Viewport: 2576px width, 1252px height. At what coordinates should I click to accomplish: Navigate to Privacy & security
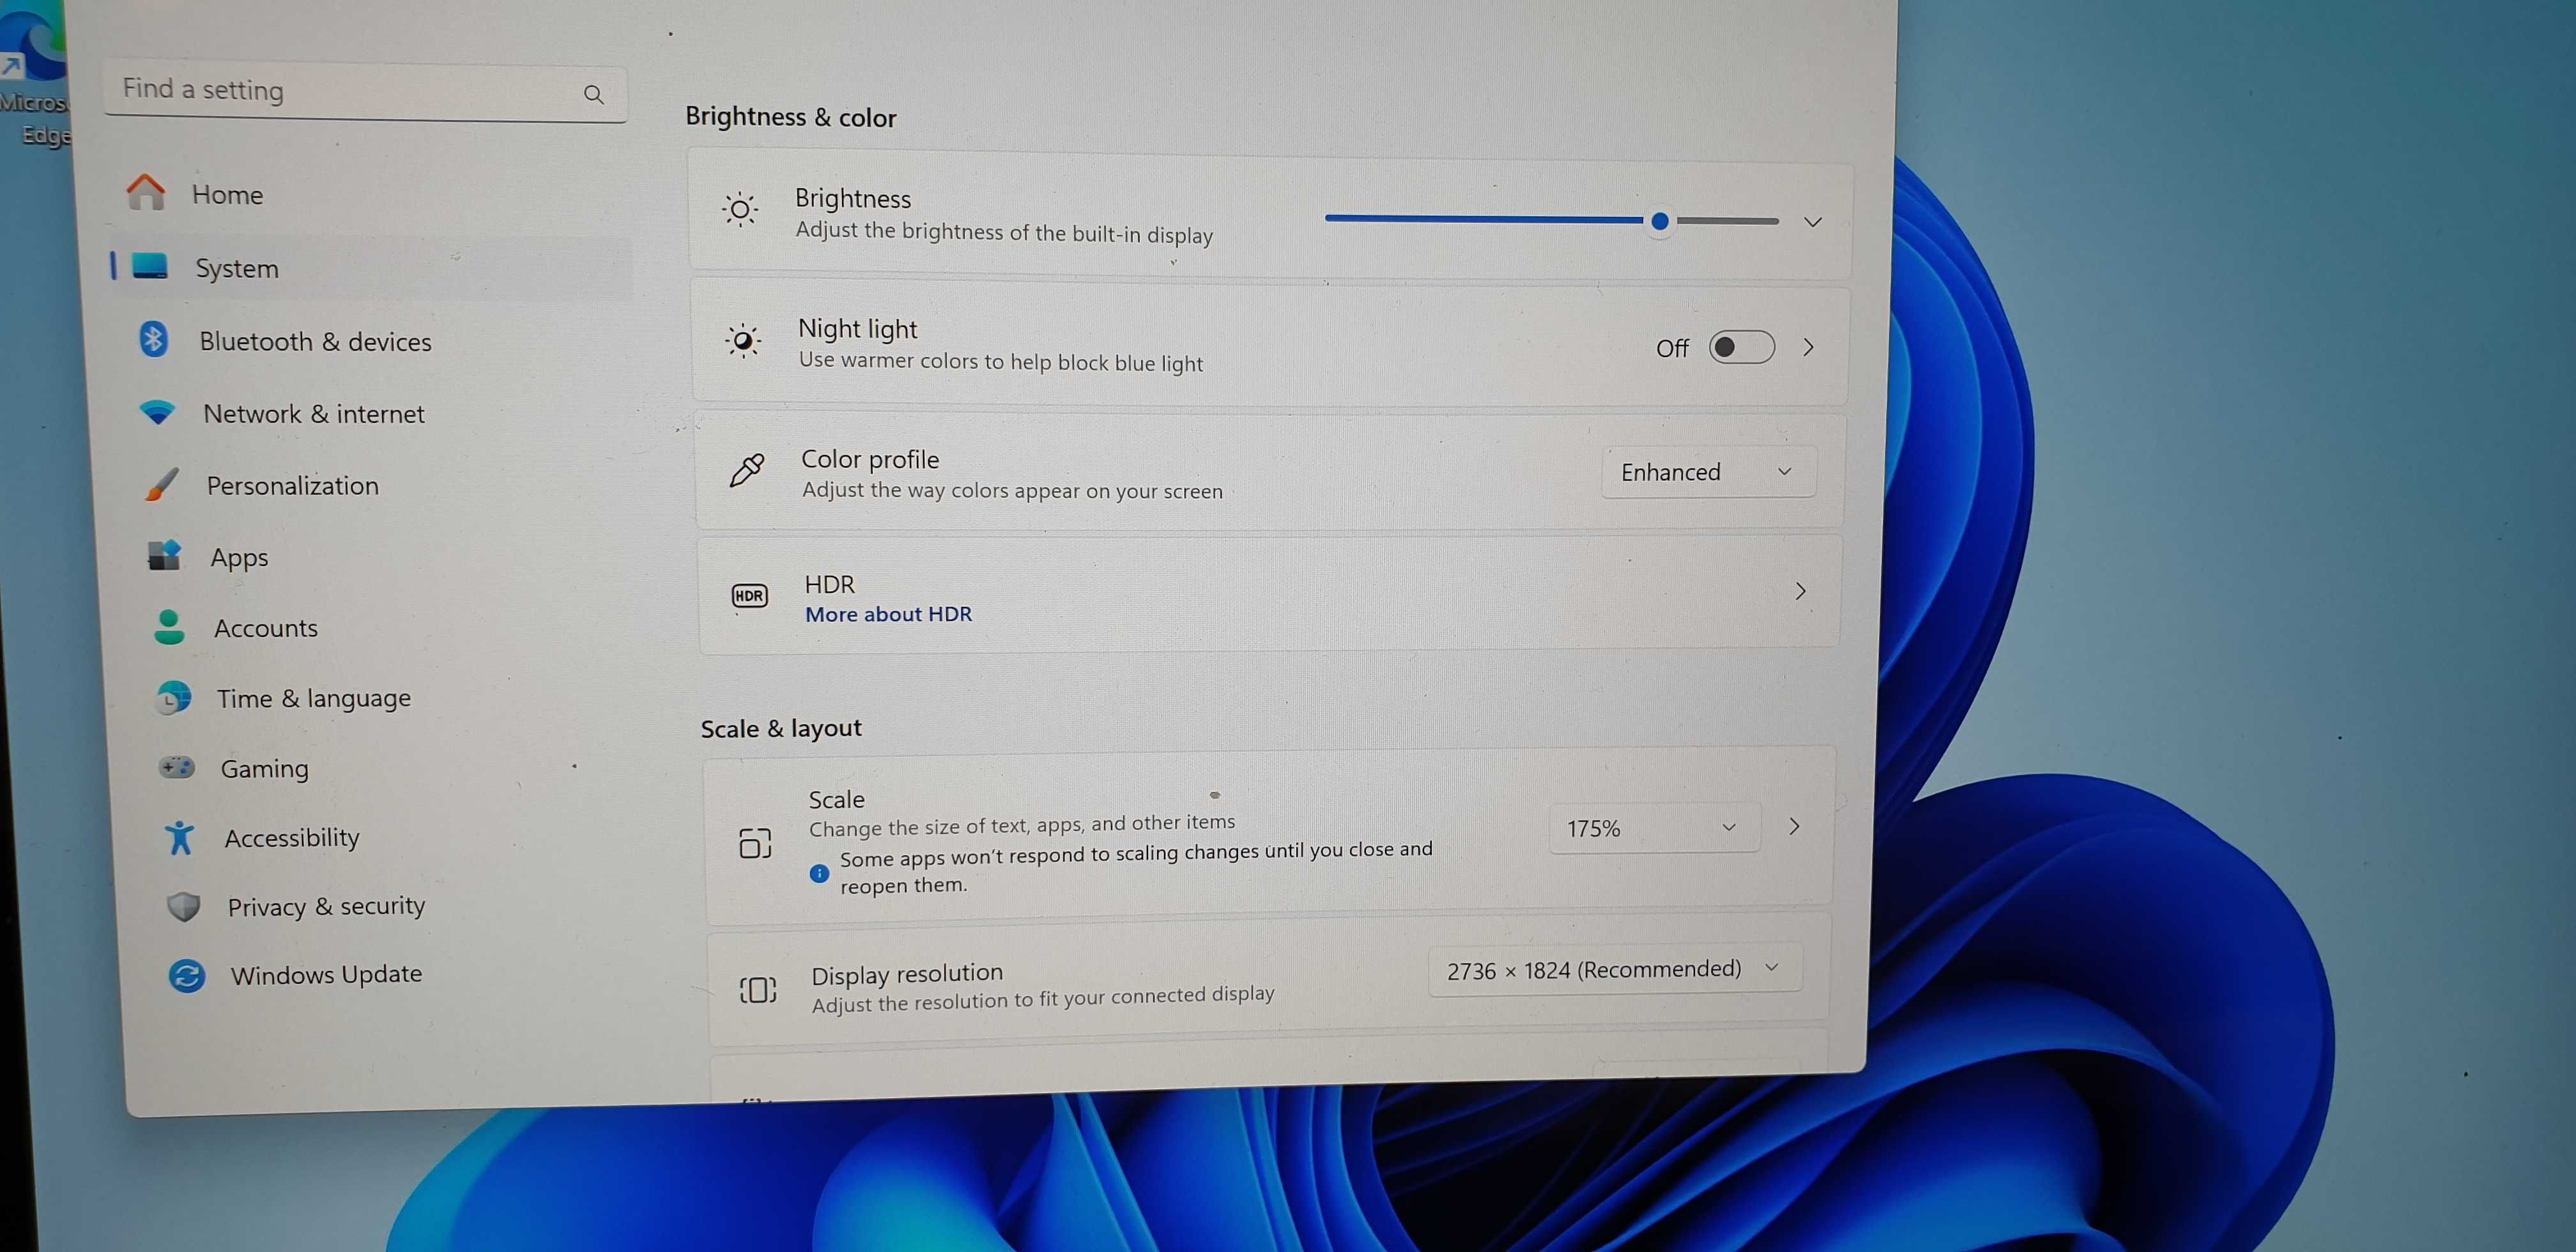tap(325, 904)
